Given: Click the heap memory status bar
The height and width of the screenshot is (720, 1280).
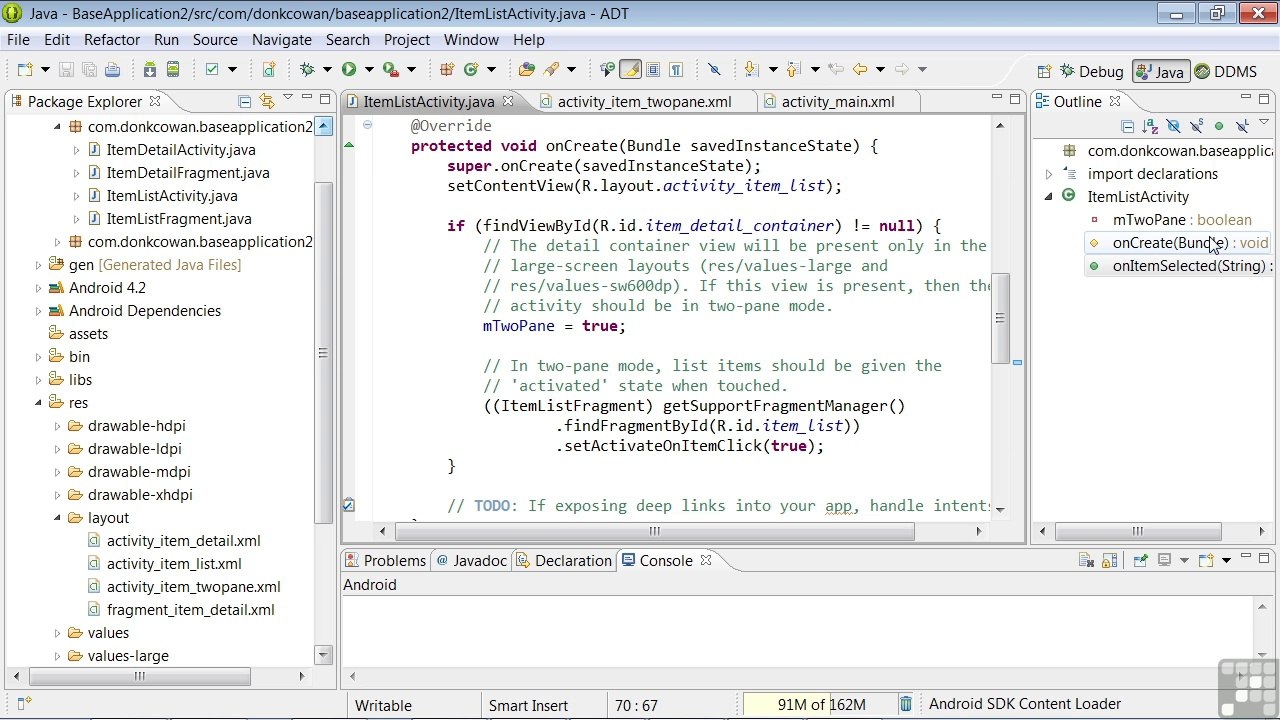Looking at the screenshot, I should pos(820,705).
